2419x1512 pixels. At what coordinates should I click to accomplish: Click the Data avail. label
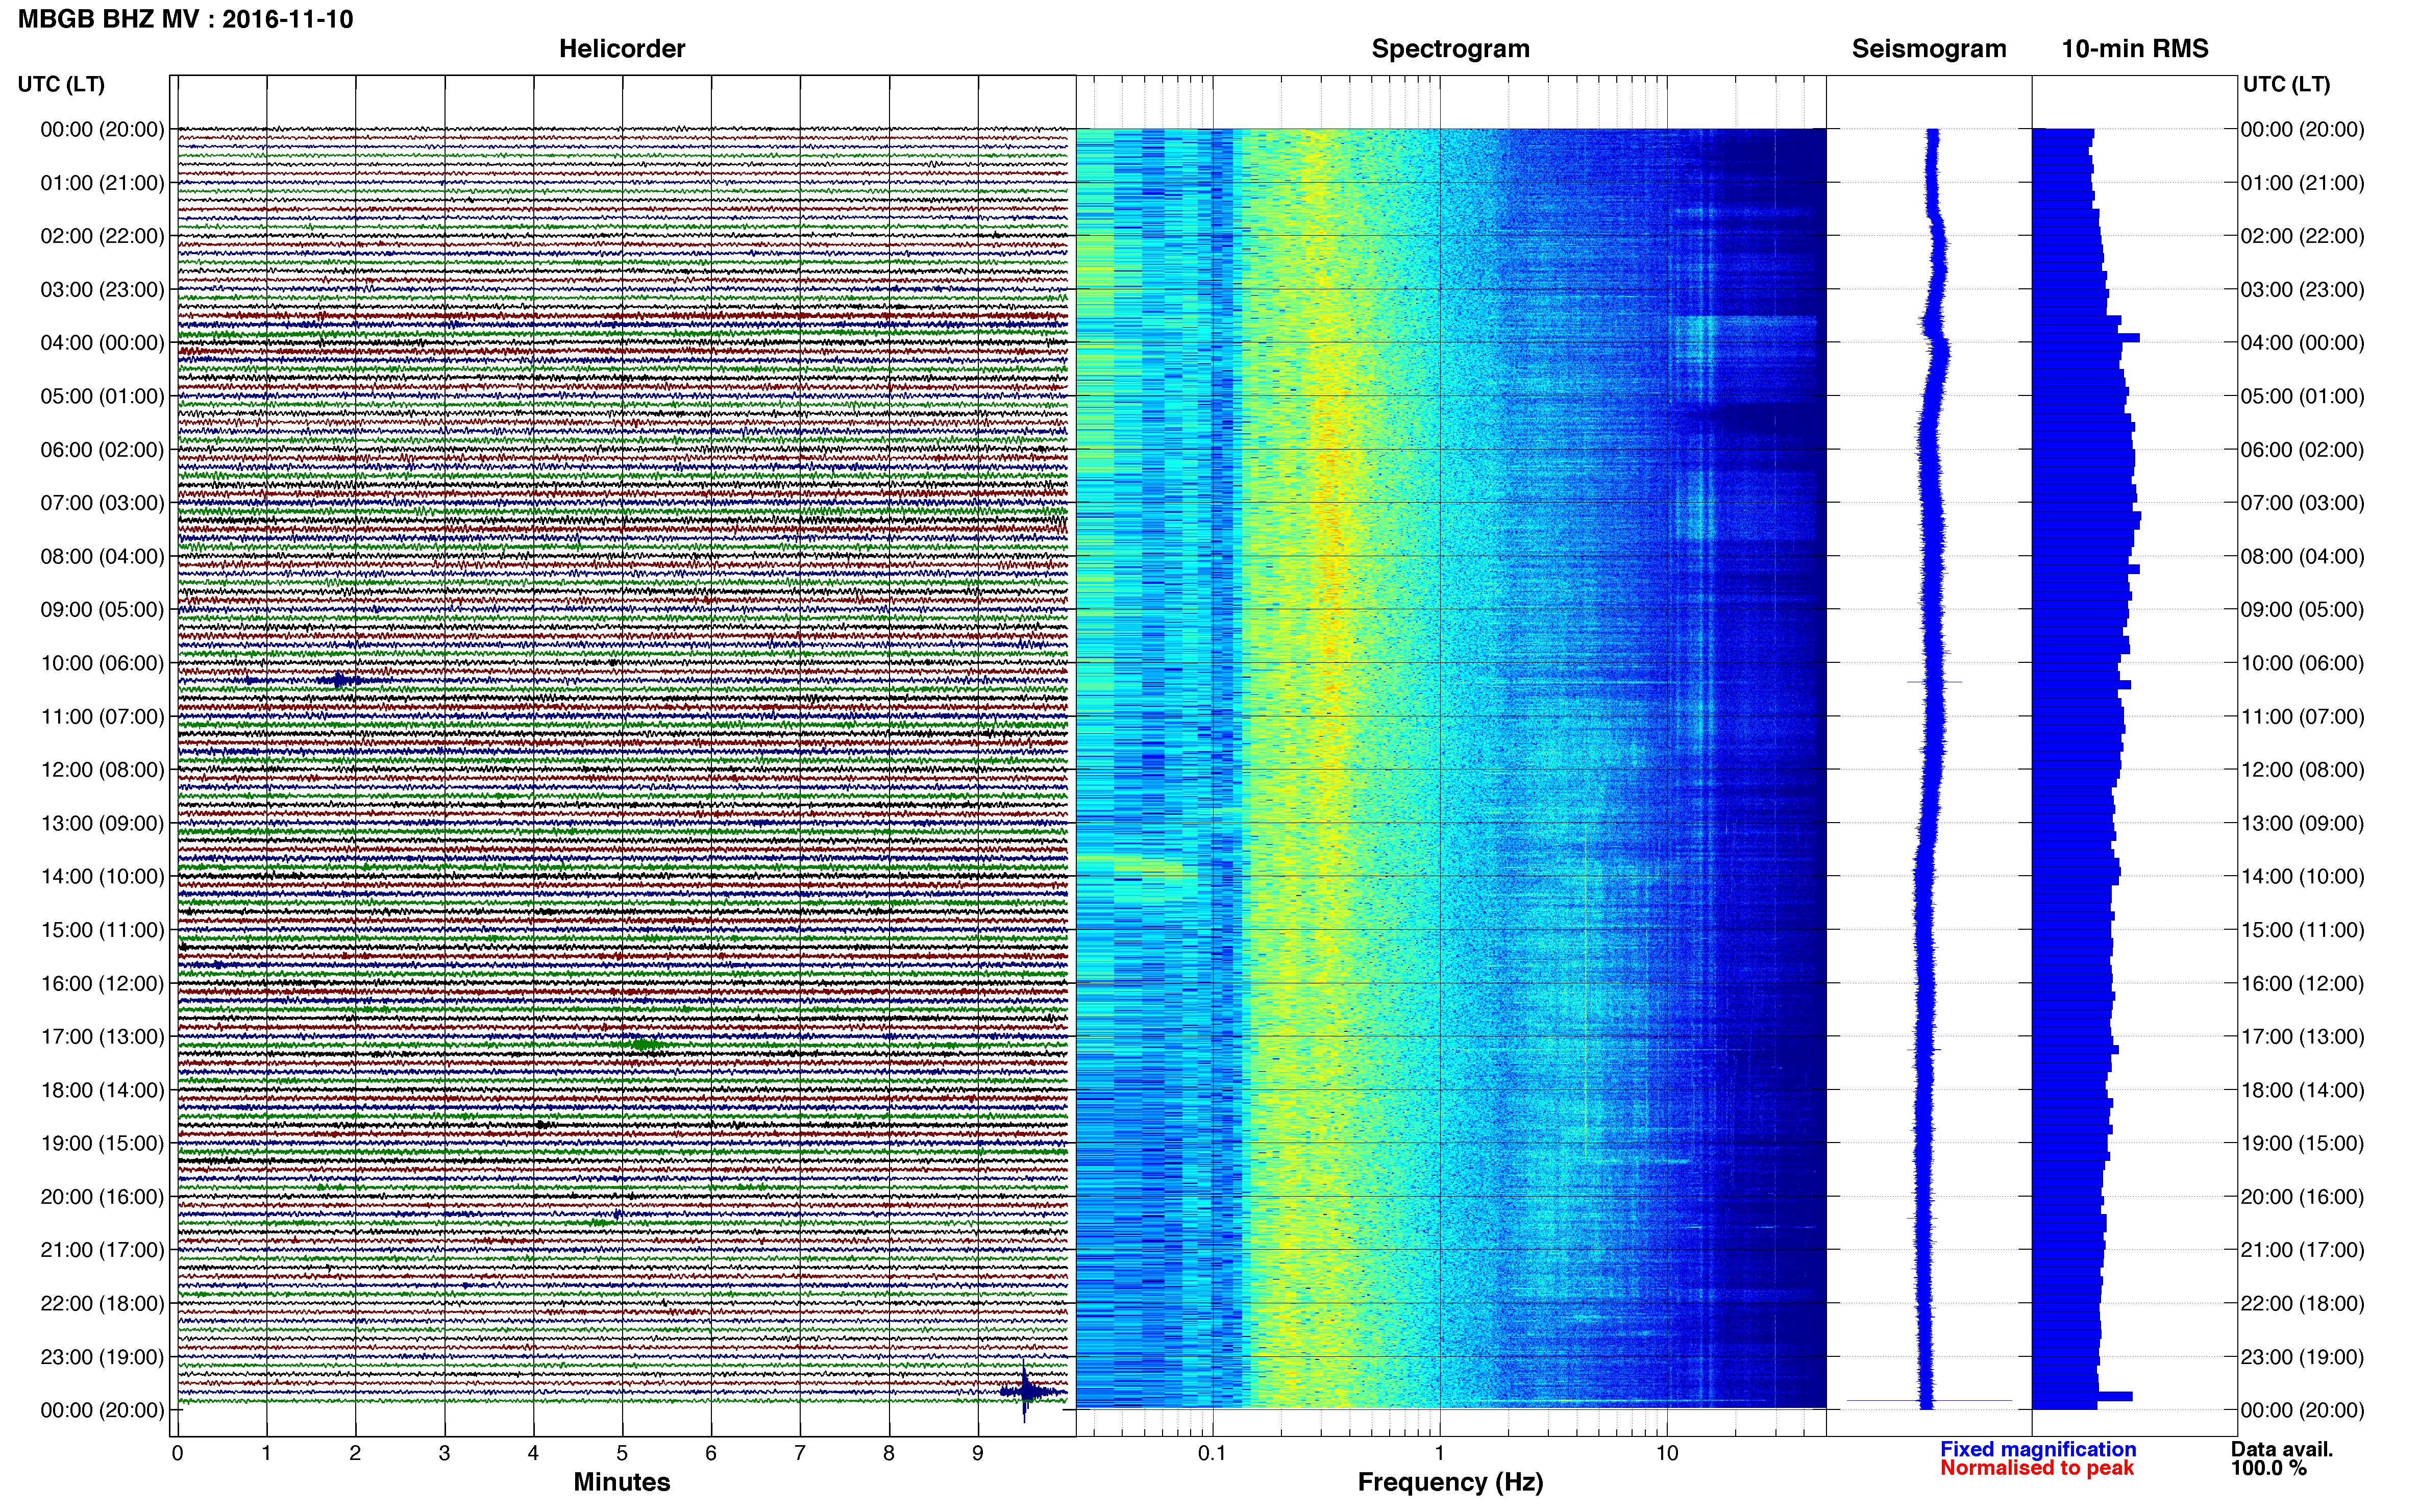tap(2281, 1449)
